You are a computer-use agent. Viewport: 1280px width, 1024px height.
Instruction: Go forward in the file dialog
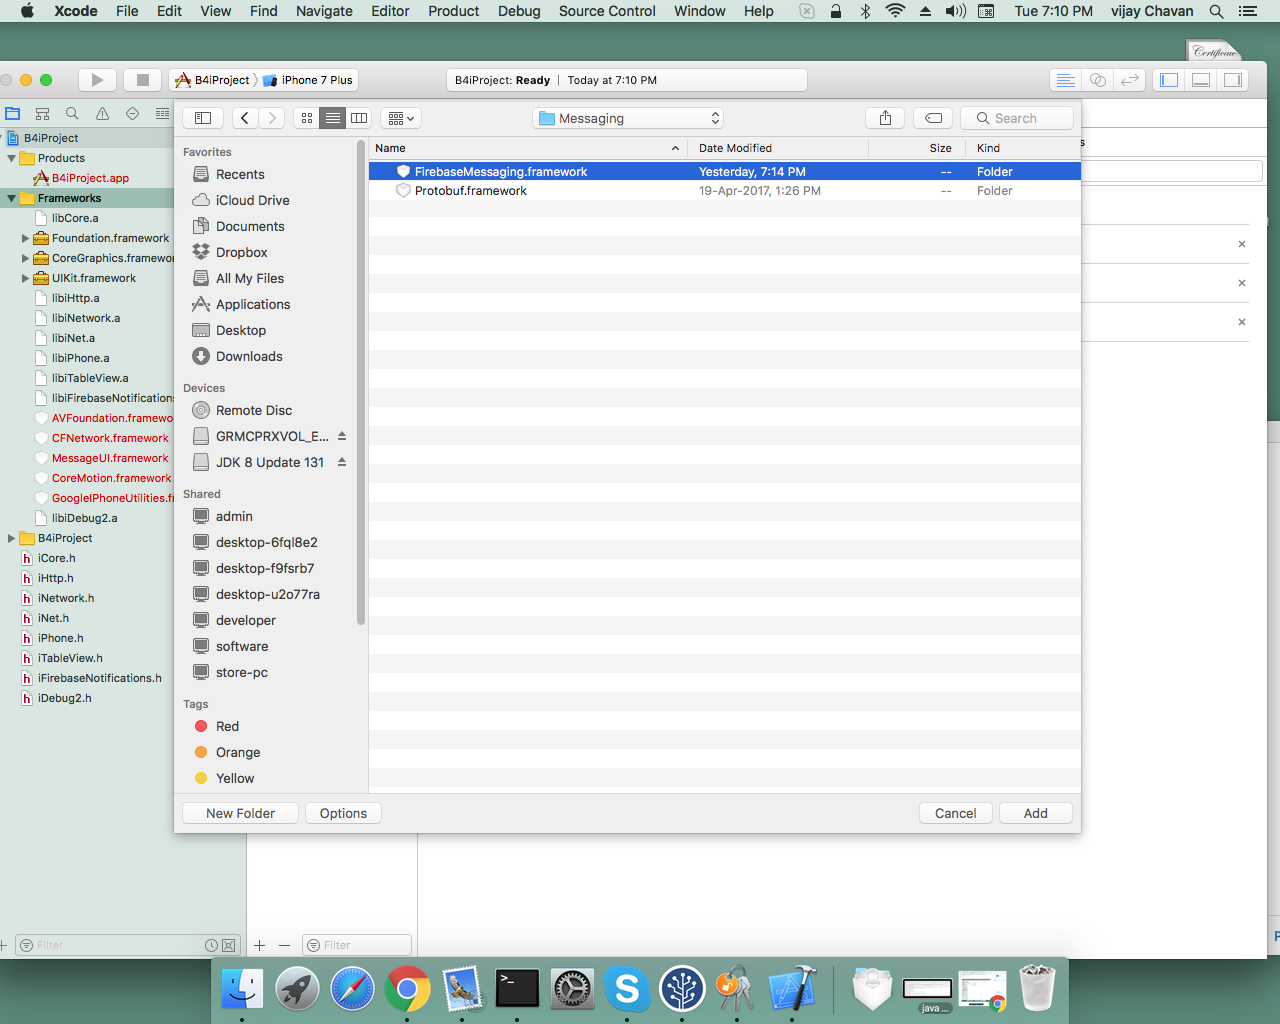click(x=272, y=118)
